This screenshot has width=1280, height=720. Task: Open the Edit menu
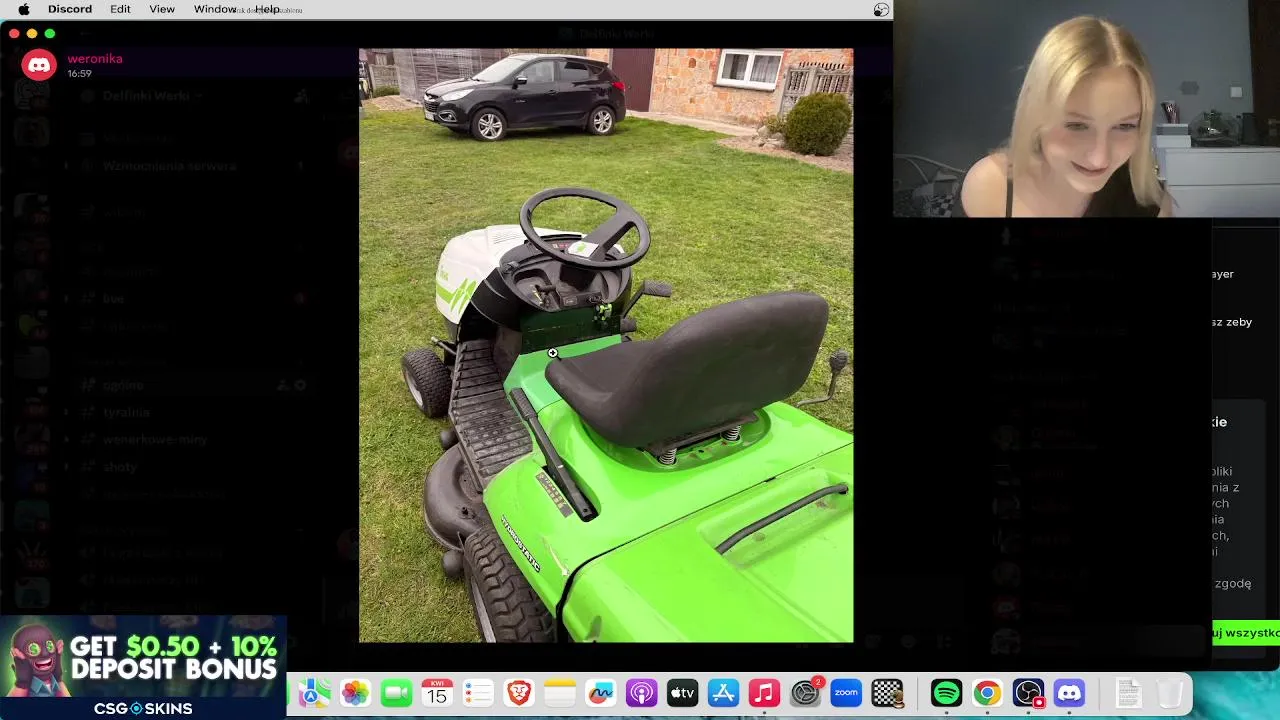coord(120,9)
